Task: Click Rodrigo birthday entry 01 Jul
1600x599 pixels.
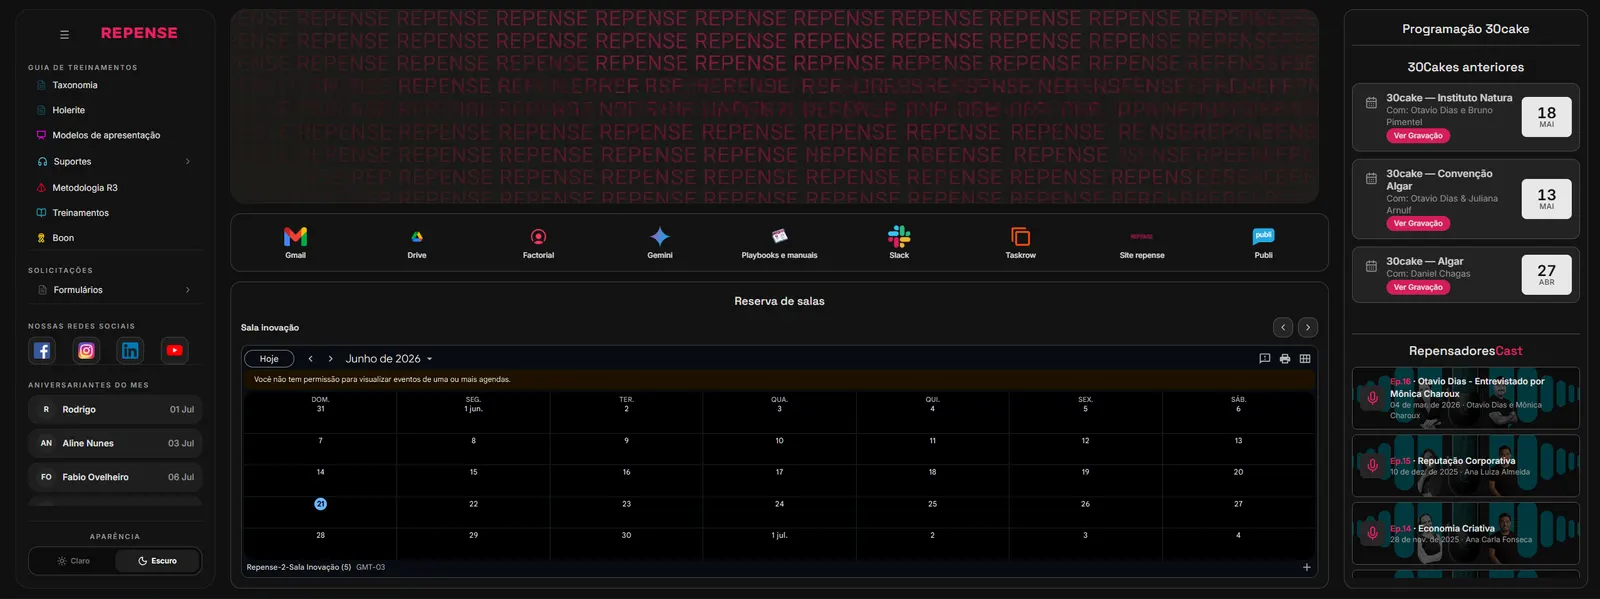Action: pyautogui.click(x=115, y=409)
